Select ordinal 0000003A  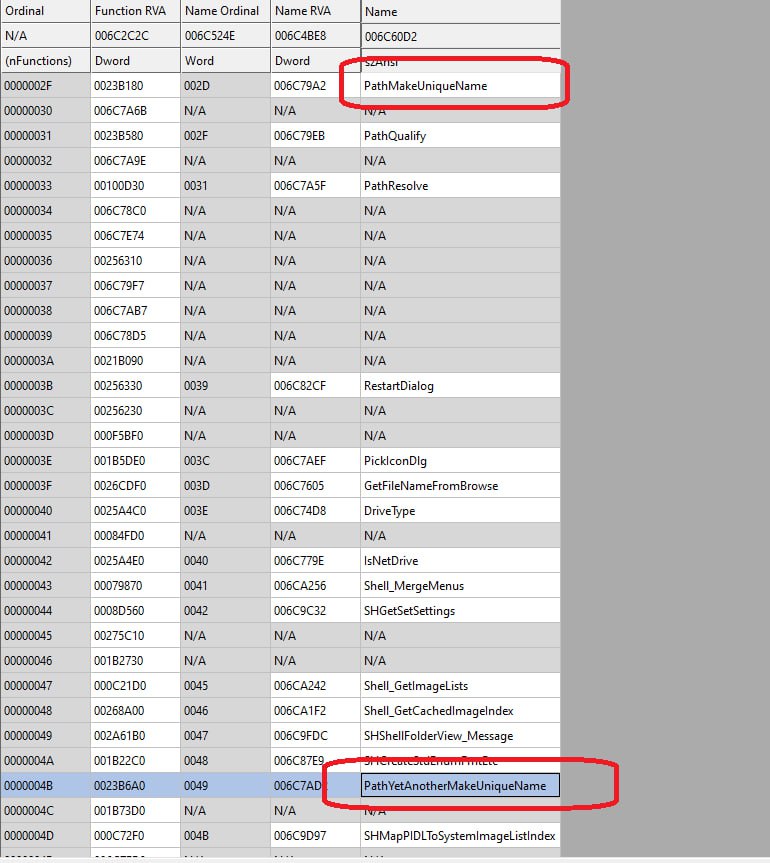coord(45,361)
